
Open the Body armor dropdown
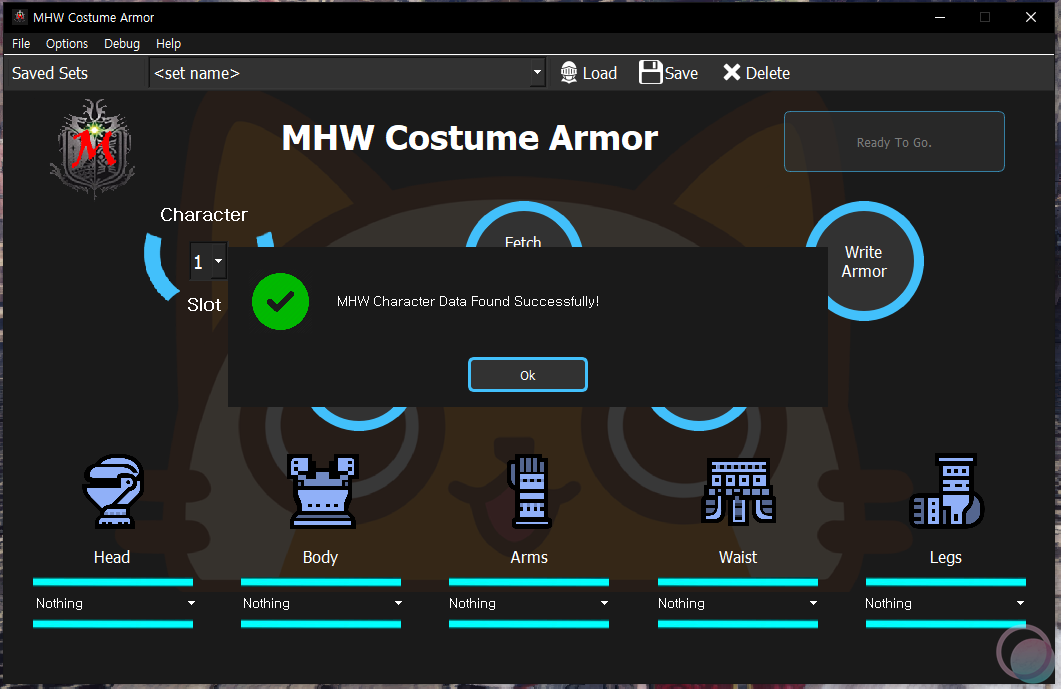point(322,603)
